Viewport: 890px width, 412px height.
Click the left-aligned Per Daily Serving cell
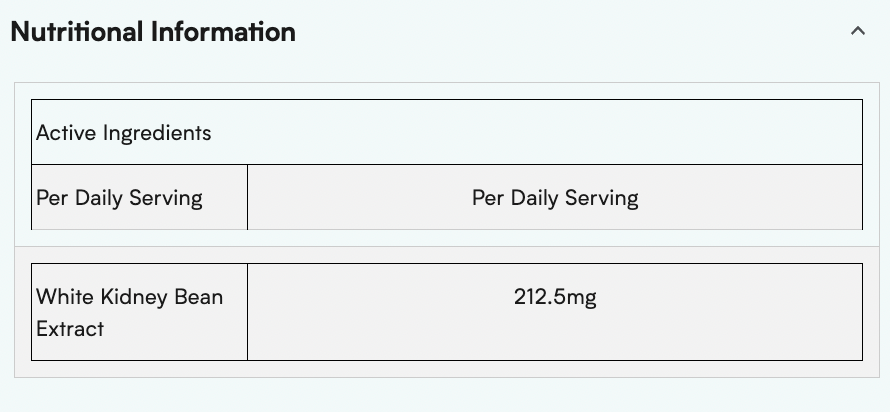tap(119, 197)
